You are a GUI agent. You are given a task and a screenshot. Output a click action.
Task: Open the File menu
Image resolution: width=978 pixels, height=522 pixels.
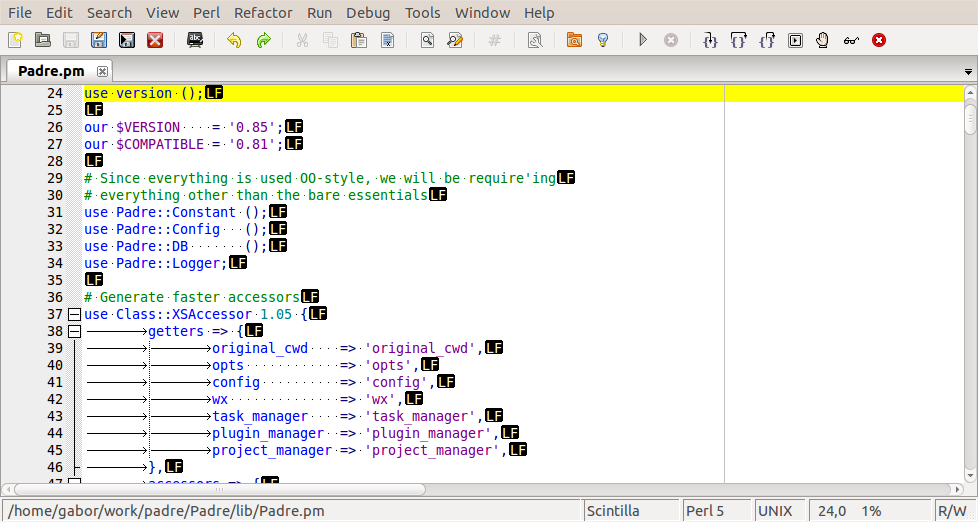19,12
